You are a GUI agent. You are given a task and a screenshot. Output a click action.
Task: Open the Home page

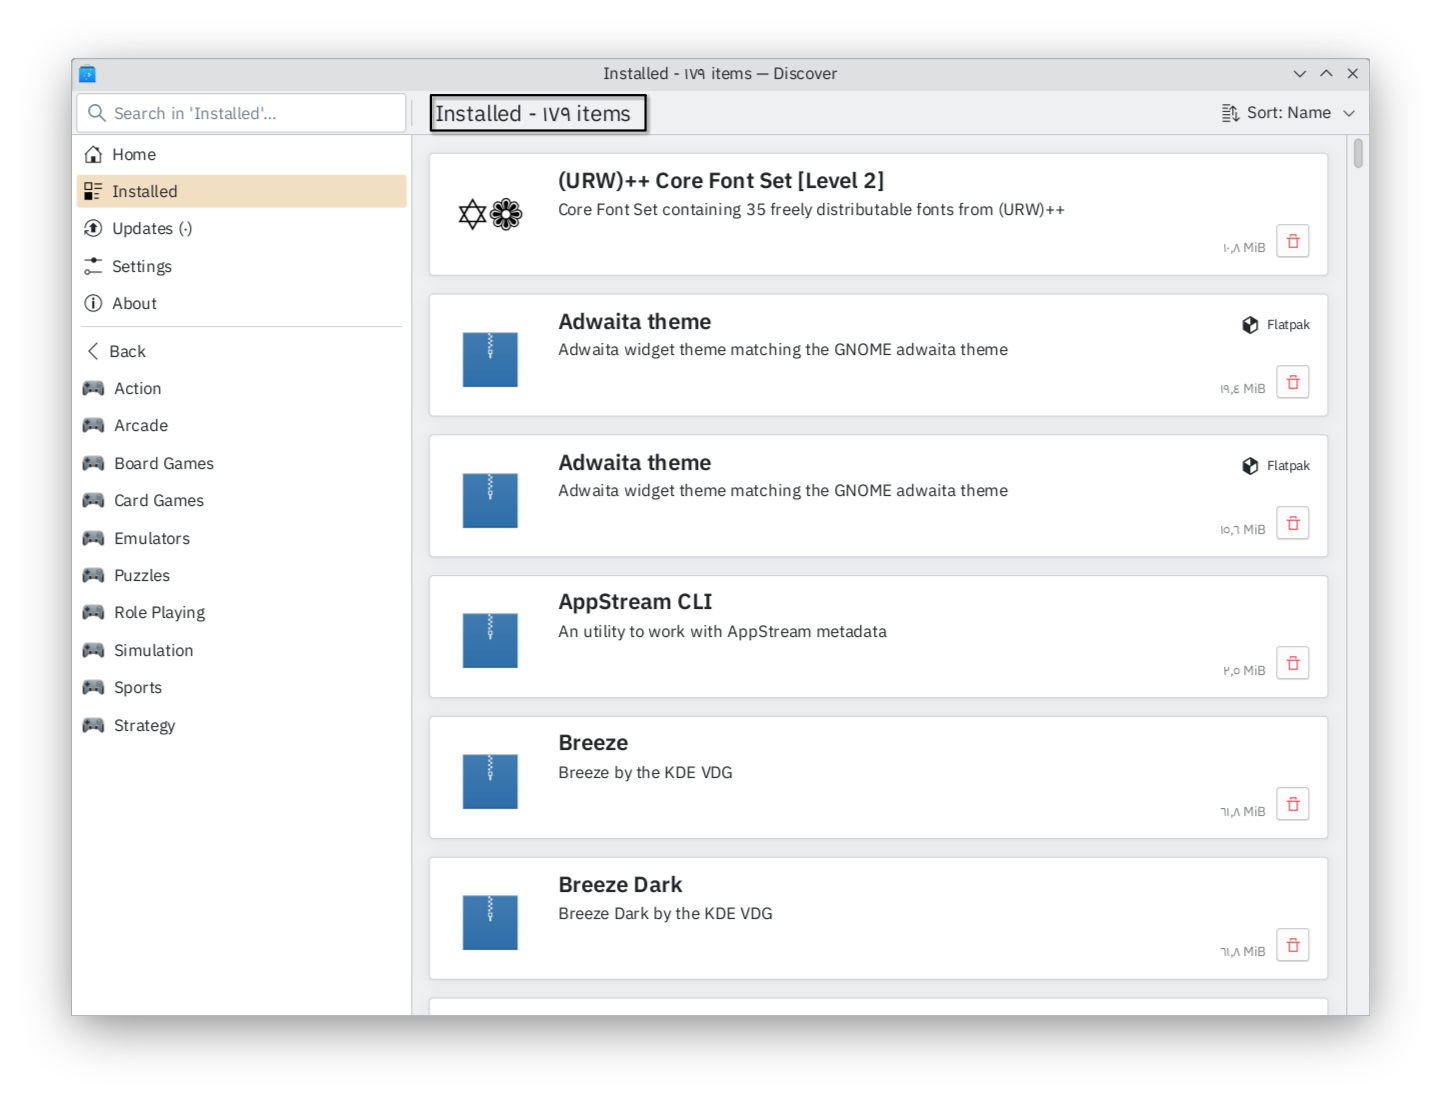coord(241,154)
